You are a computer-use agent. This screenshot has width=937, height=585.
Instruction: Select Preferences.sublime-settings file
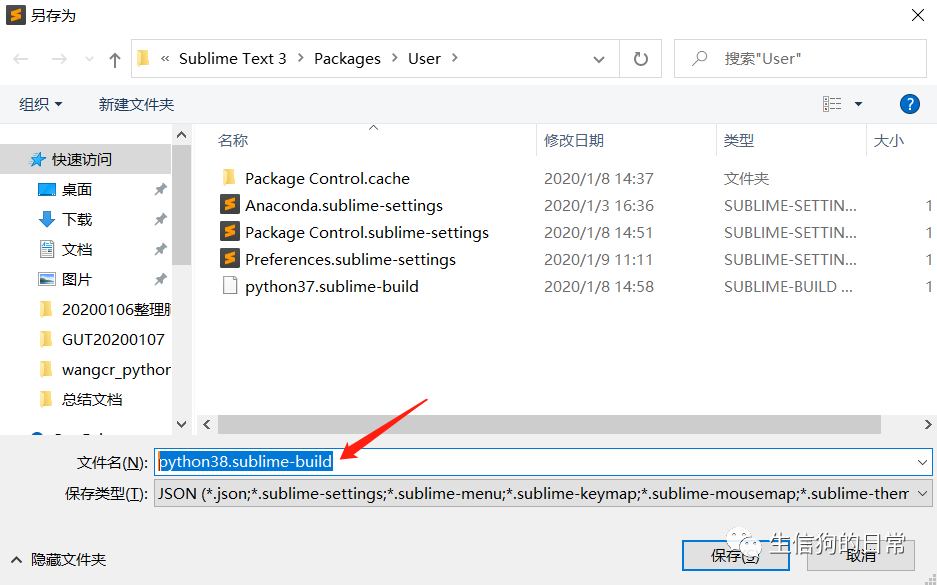350,259
